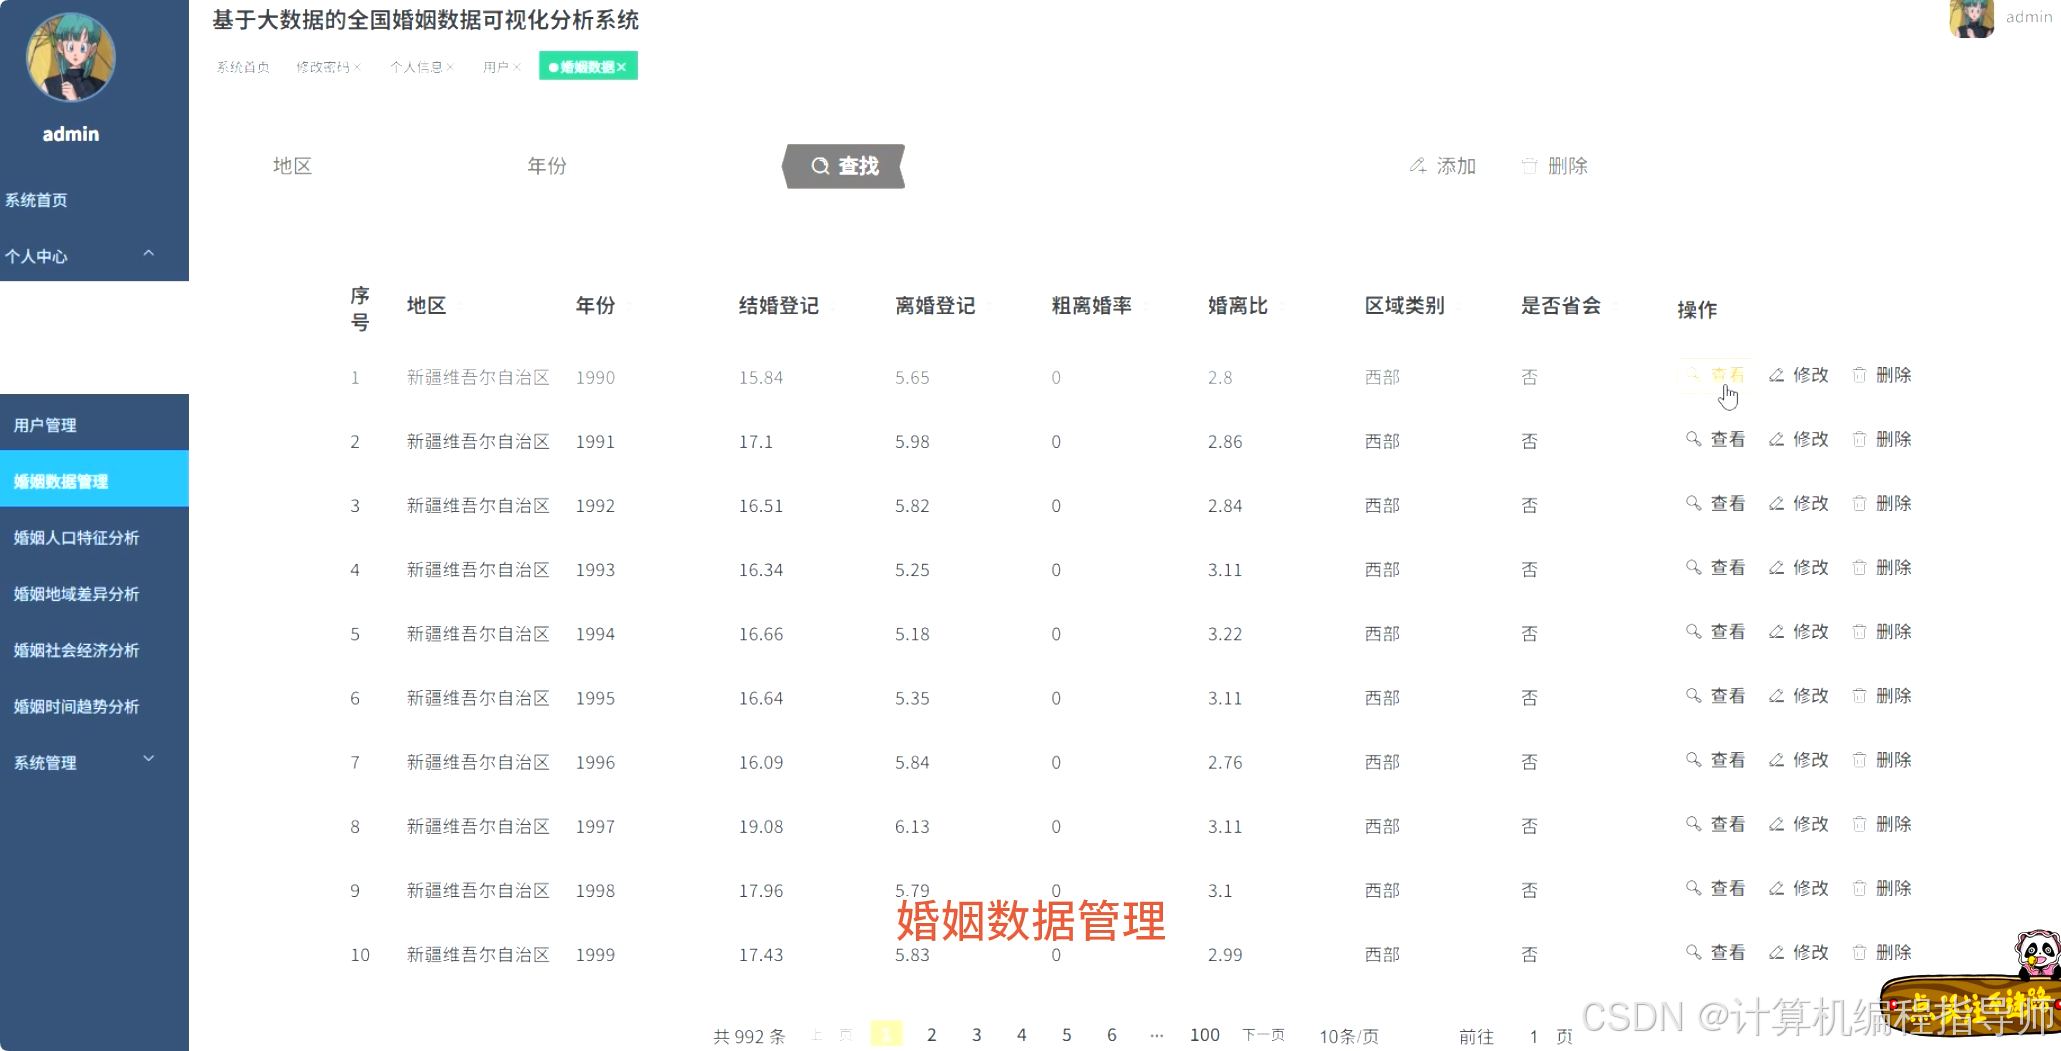Image resolution: width=2061 pixels, height=1051 pixels.
Task: Jump to pagination page 100
Action: click(1204, 1035)
